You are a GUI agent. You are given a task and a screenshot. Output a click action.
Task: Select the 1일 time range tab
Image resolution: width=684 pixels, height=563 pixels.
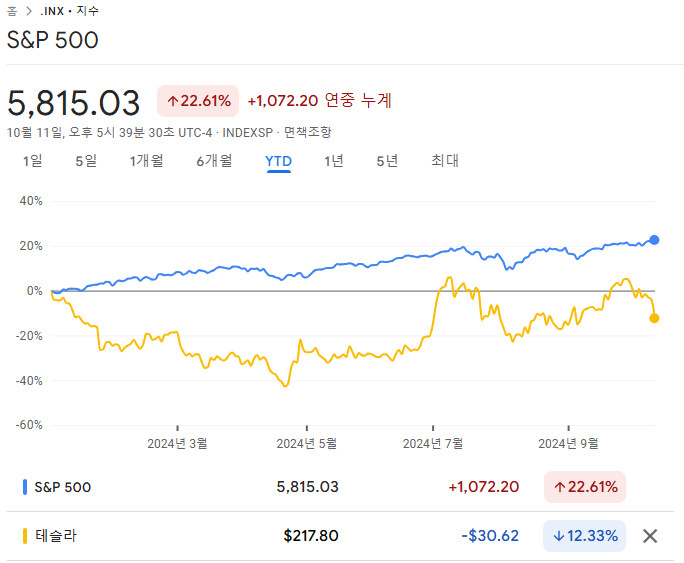[32, 160]
